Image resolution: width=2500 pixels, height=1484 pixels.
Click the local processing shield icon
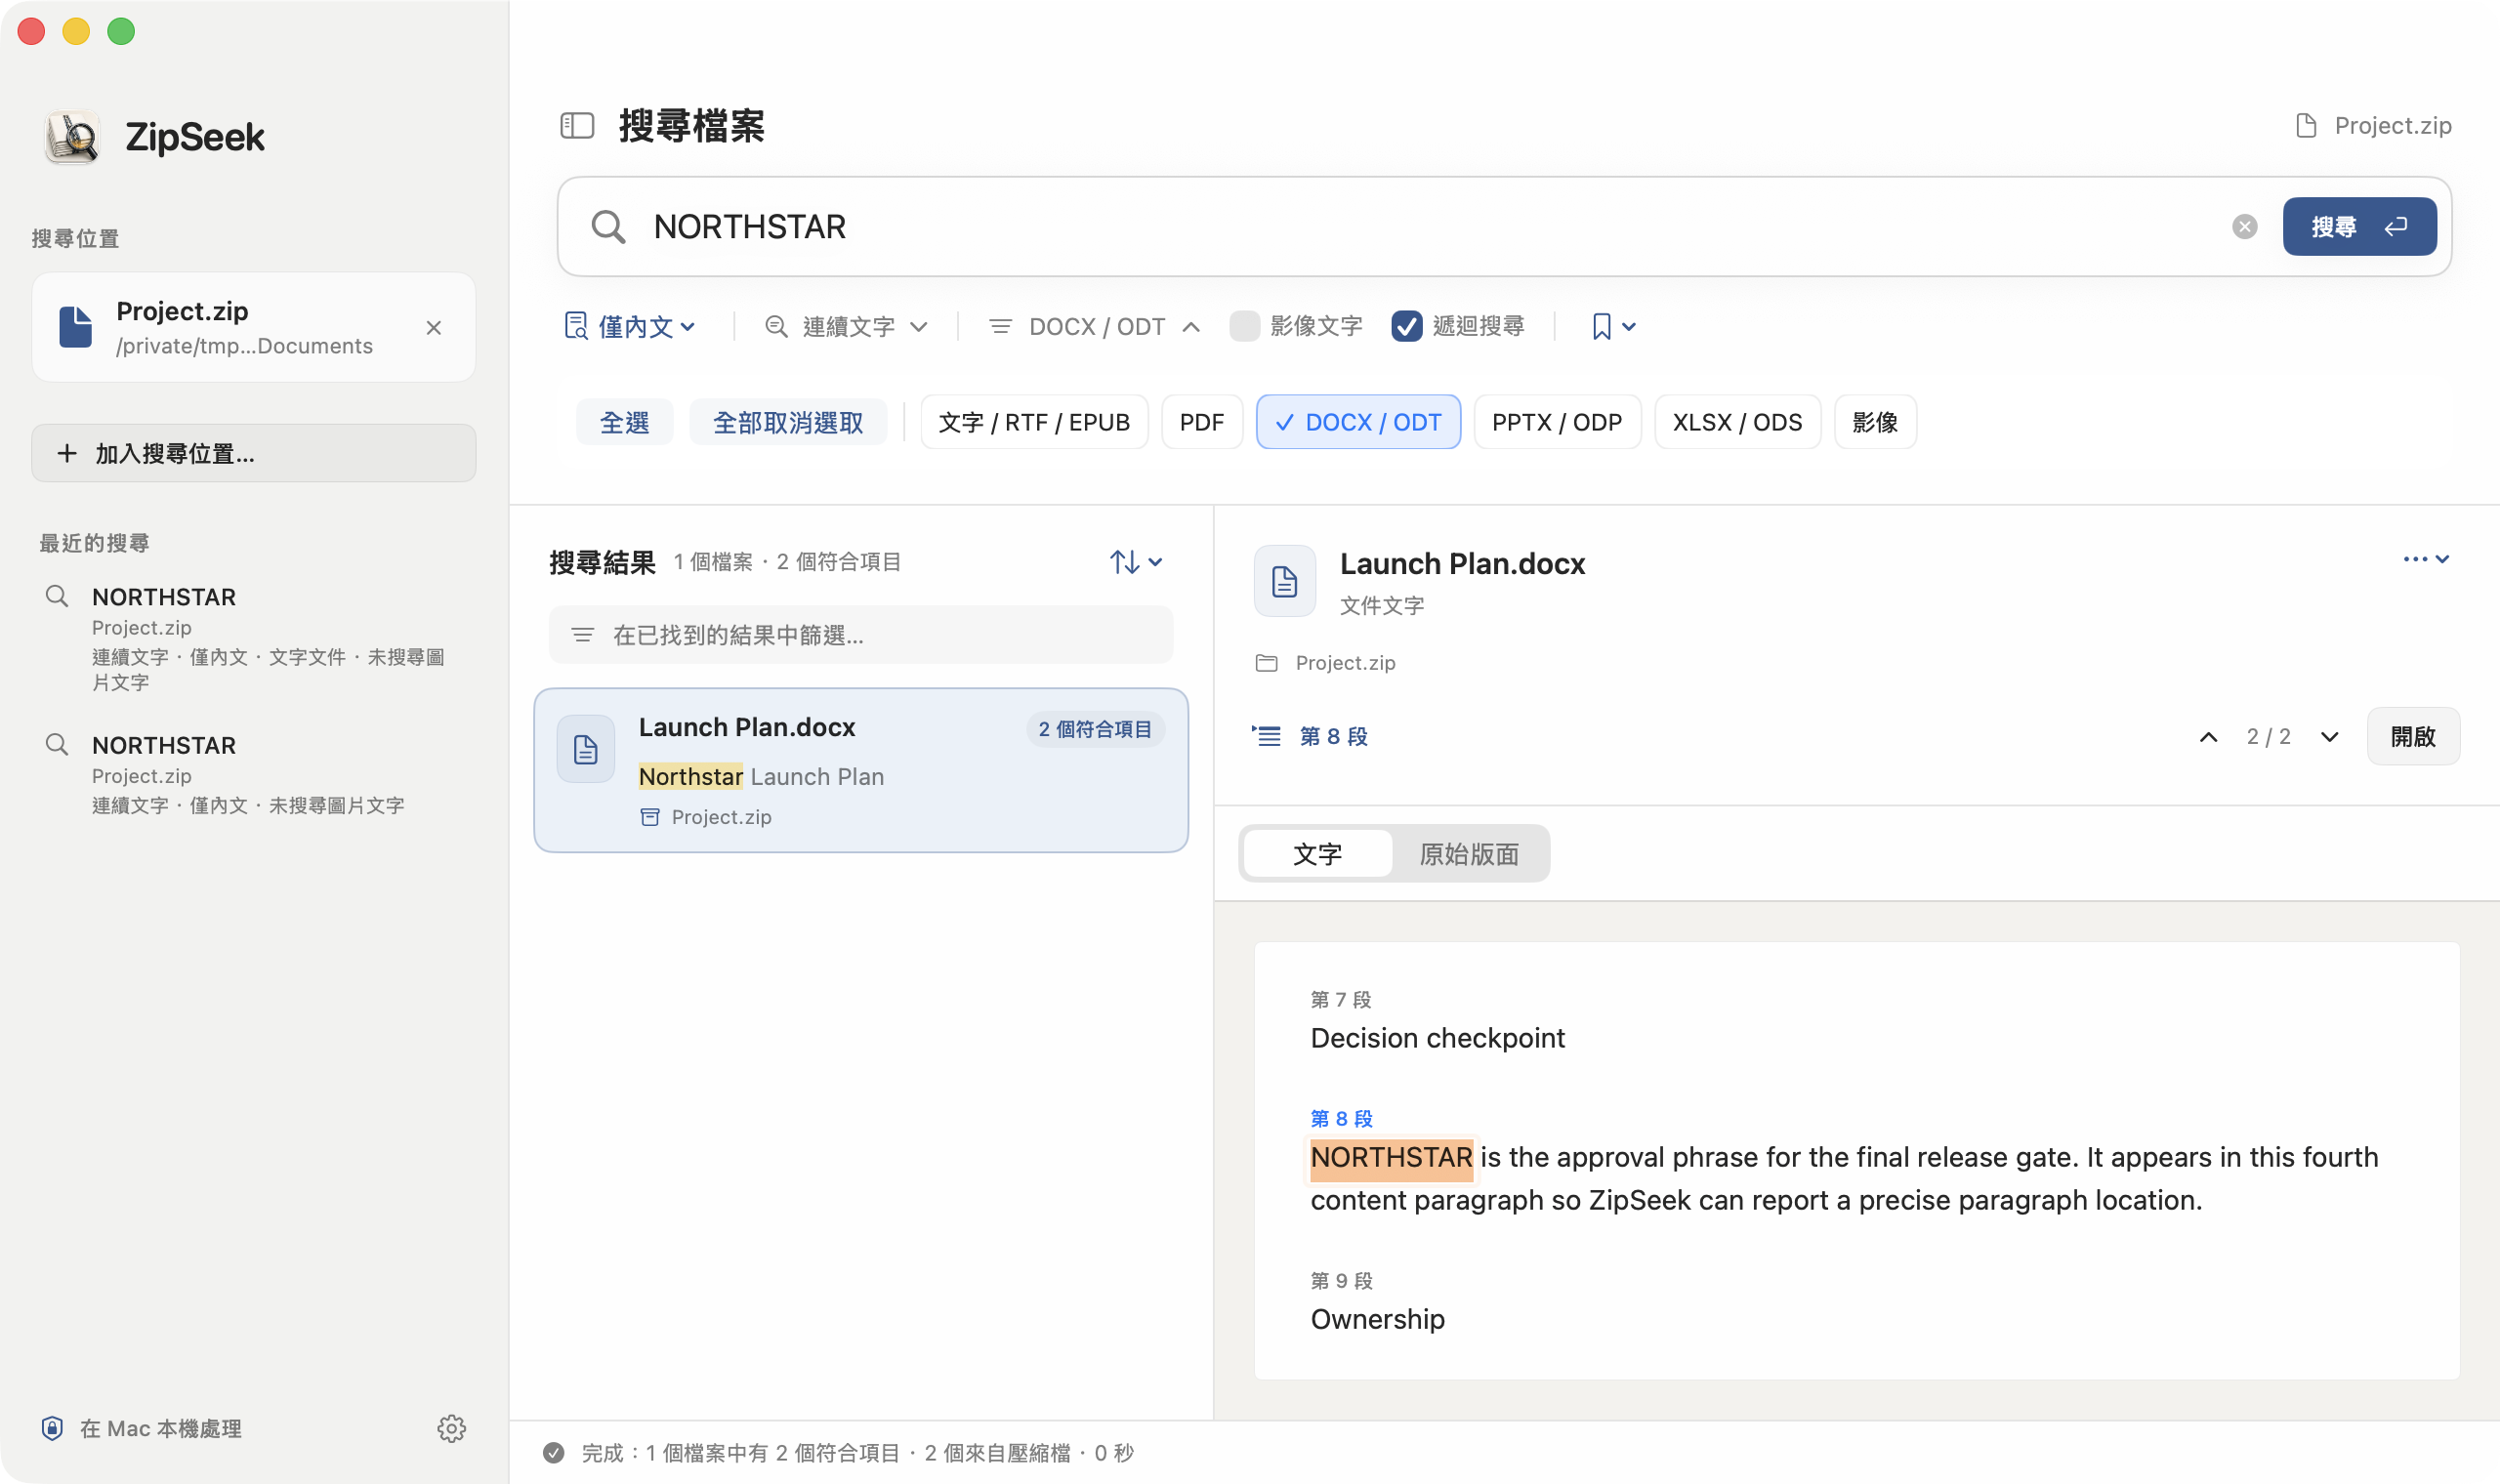[52, 1428]
